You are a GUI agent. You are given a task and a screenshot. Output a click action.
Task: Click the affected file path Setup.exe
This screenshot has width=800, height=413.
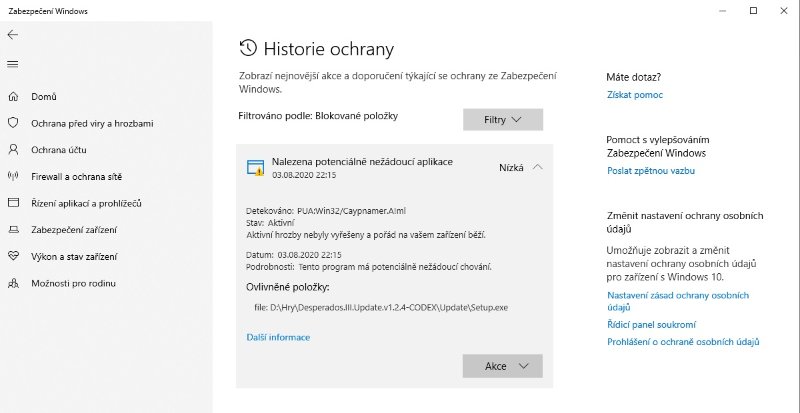coord(381,307)
